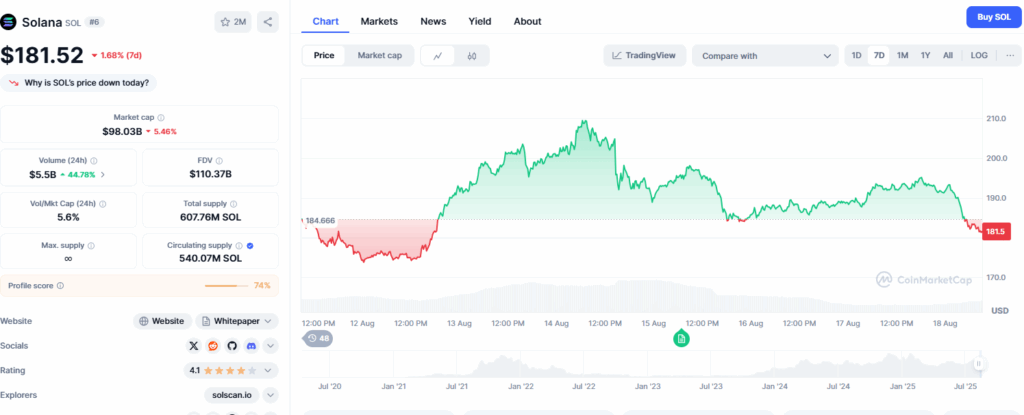Open Solana's X (Twitter) social link
Screen dimensions: 1024x415
[193, 346]
